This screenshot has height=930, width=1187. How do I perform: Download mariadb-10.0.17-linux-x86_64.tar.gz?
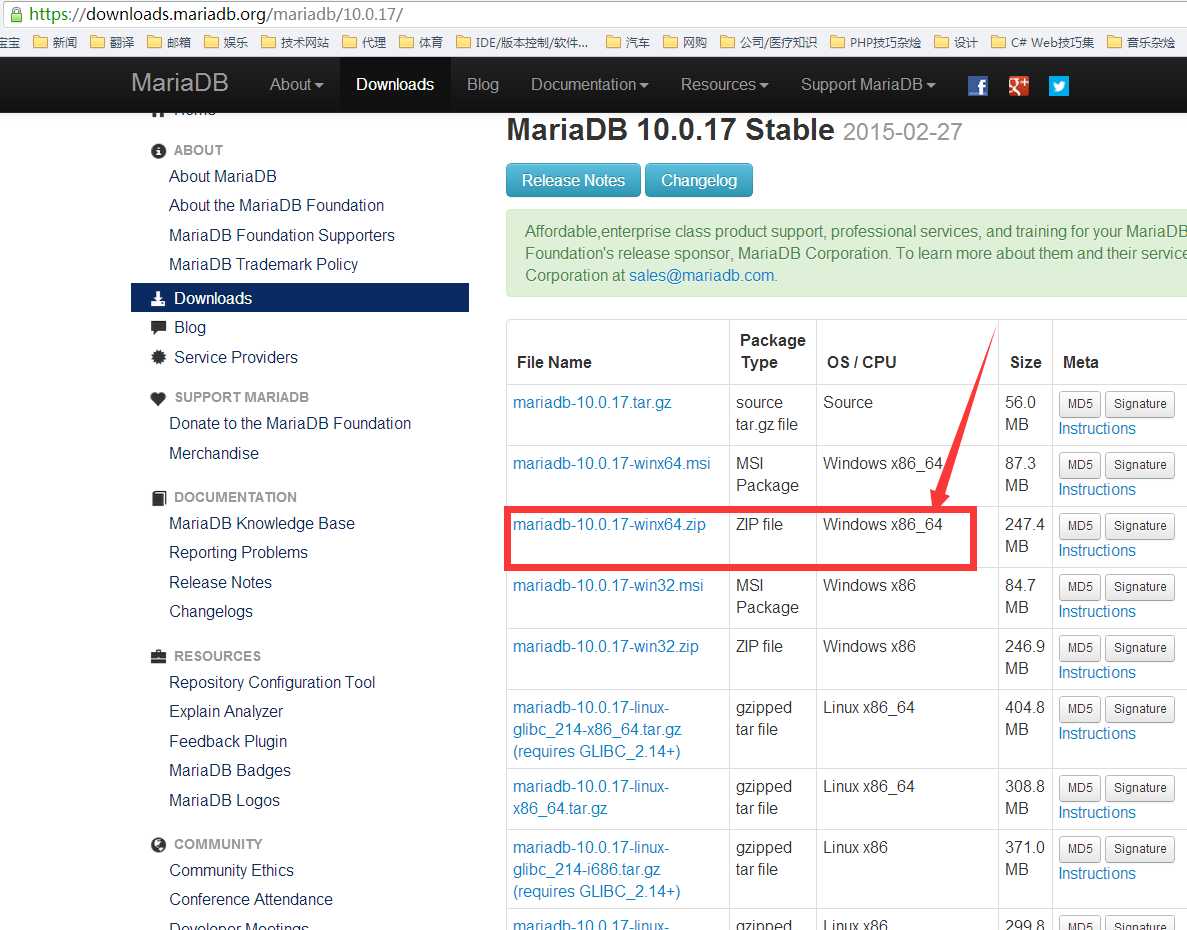(x=590, y=798)
